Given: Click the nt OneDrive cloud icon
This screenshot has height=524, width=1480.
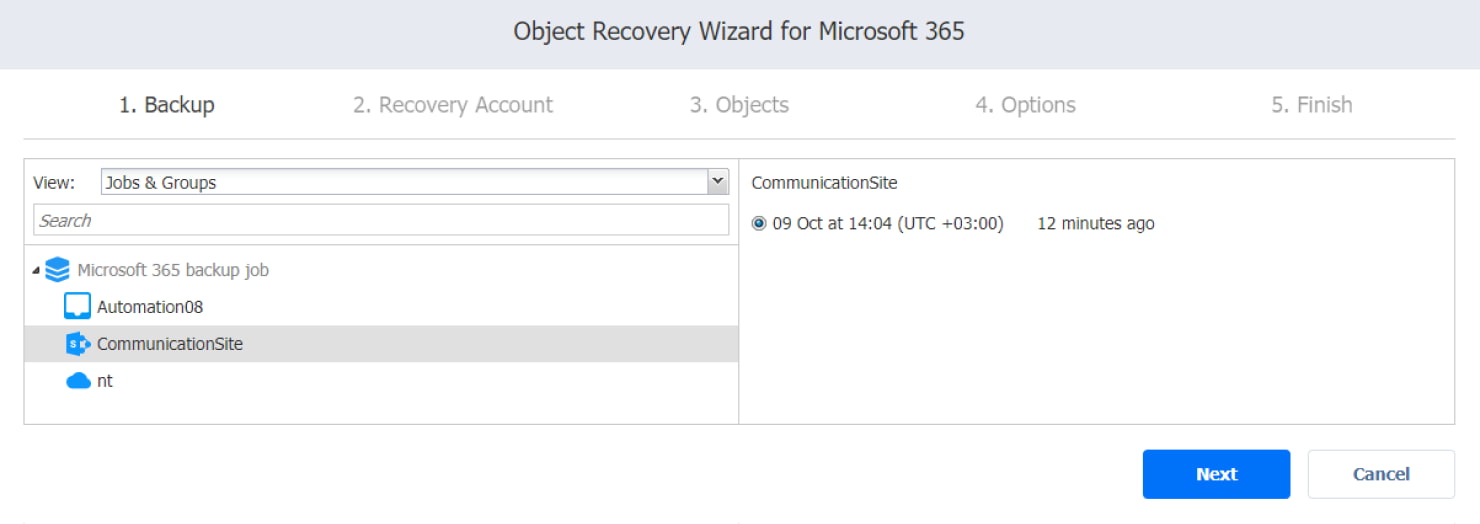Looking at the screenshot, I should [x=78, y=381].
